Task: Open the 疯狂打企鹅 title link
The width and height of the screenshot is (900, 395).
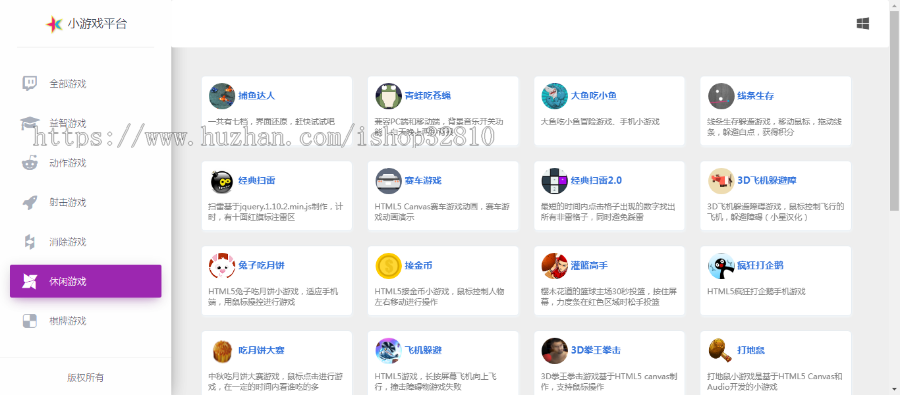Action: click(760, 266)
